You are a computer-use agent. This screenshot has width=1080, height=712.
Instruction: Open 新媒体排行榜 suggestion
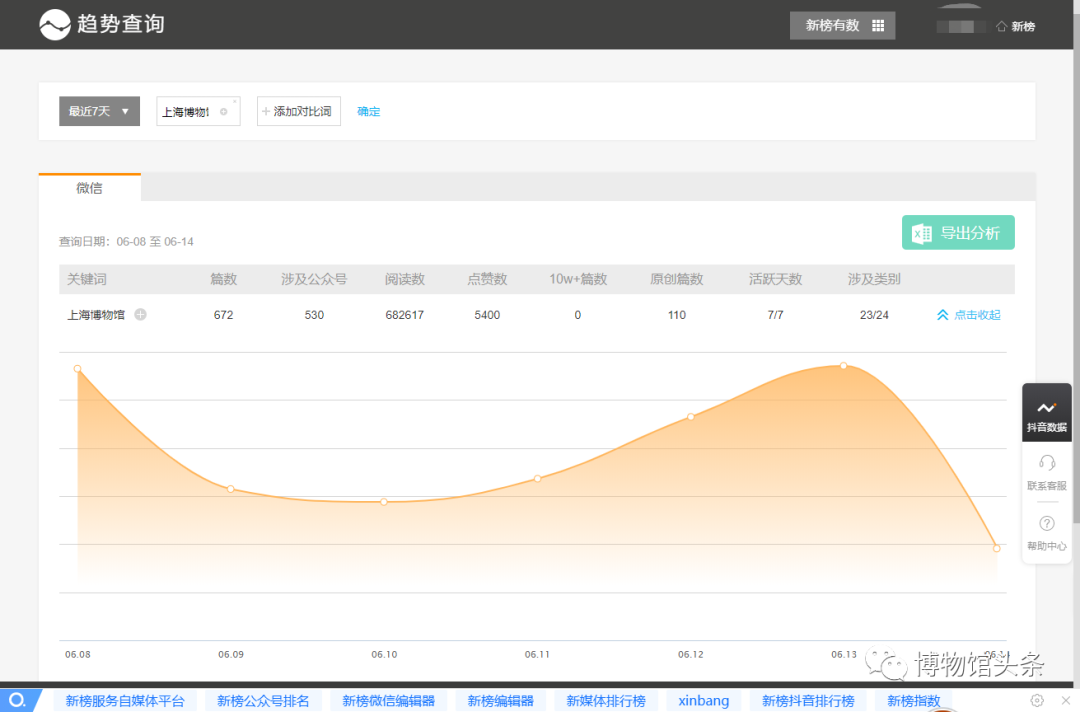(606, 701)
